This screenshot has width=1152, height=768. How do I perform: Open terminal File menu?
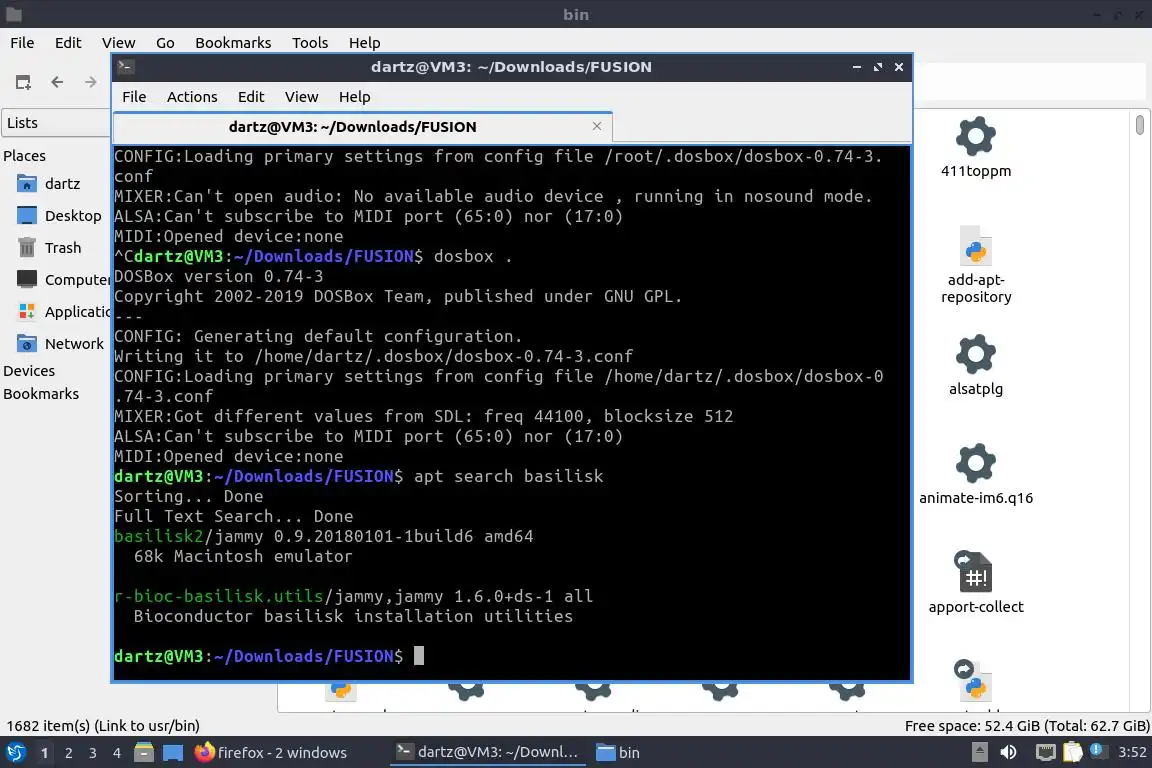134,97
